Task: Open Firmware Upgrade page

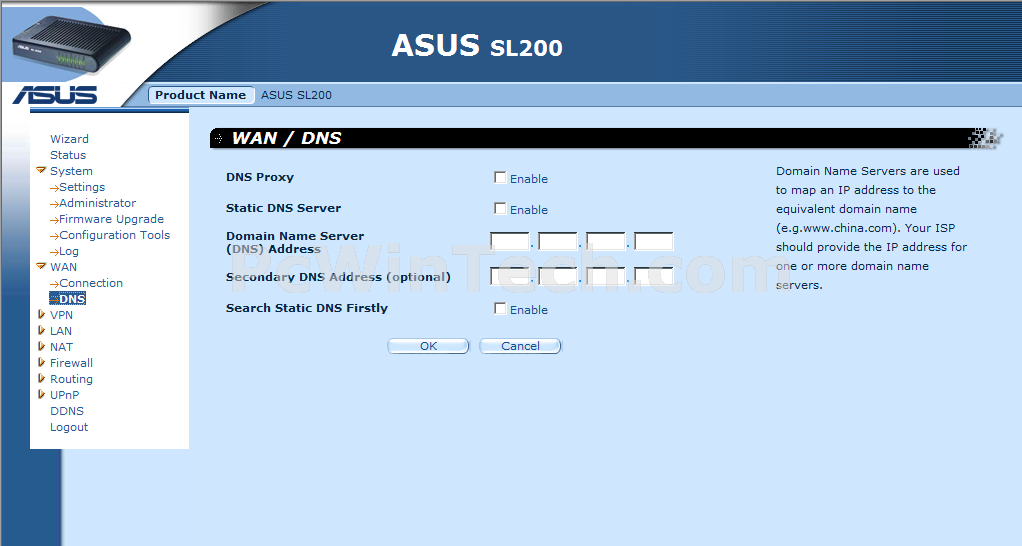Action: [x=111, y=219]
